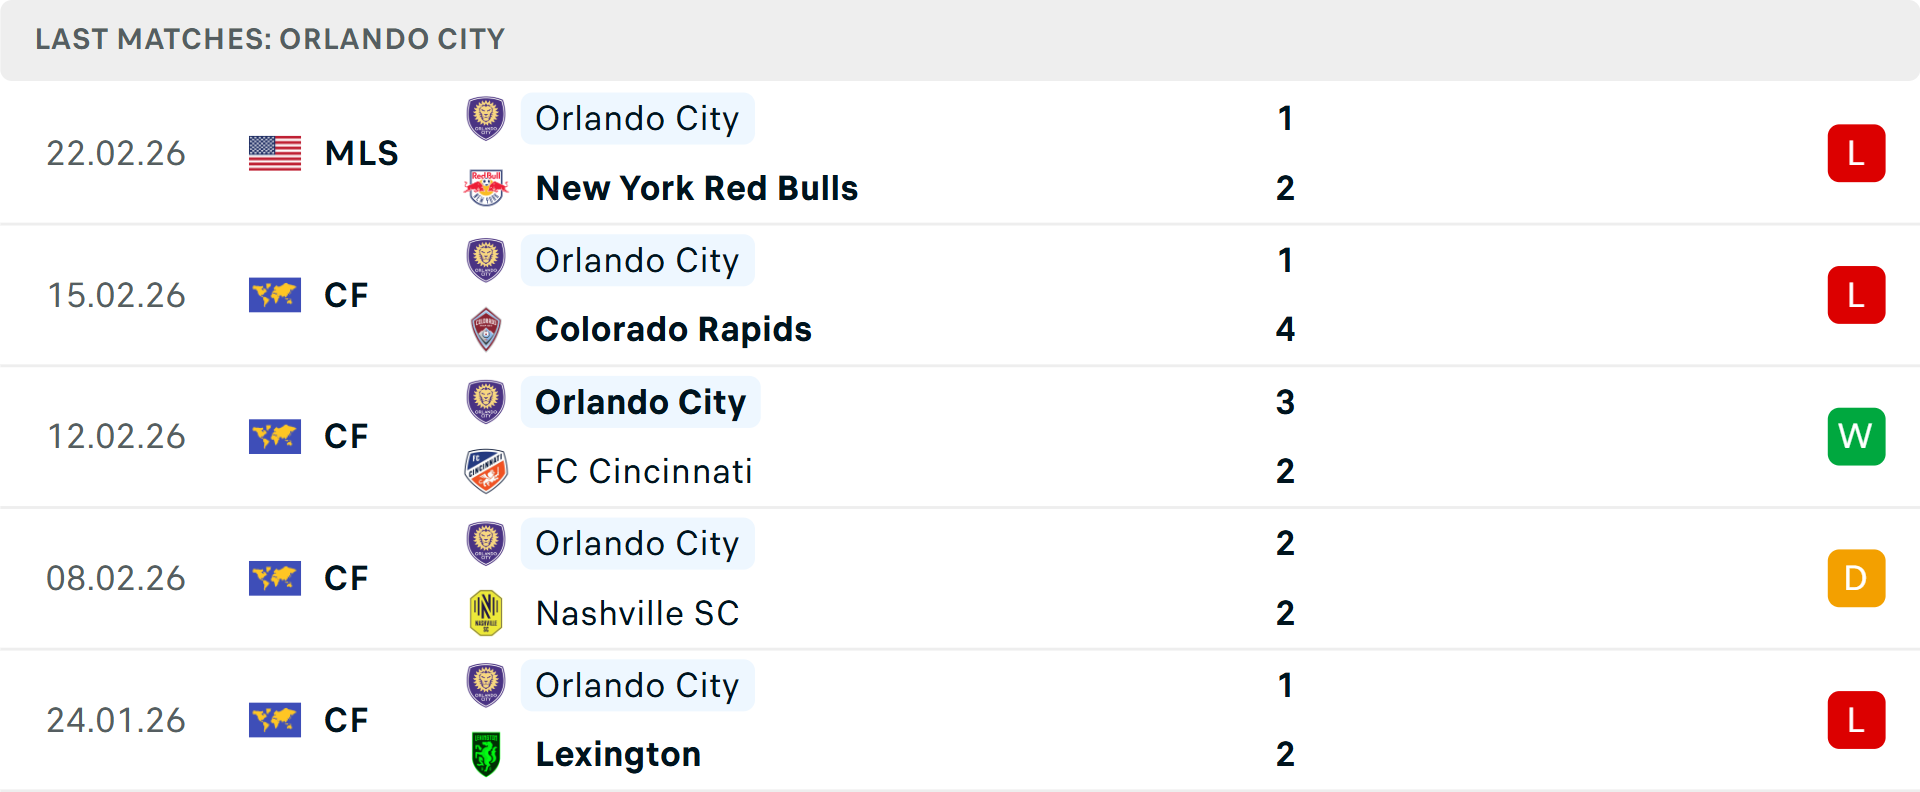Click the New York Red Bulls crest
Screen dimensions: 1920x792
[487, 188]
